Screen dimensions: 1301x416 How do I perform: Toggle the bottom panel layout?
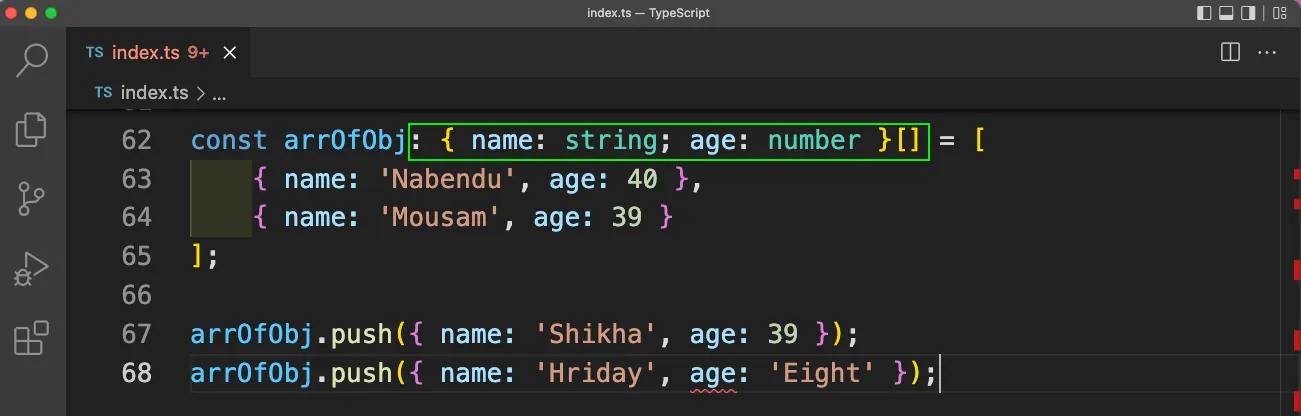(1226, 13)
